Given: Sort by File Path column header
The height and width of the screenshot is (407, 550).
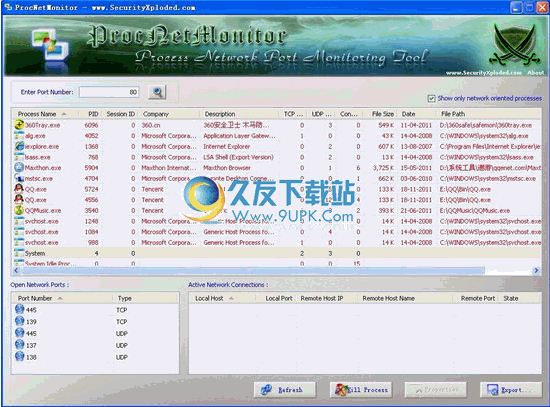Looking at the screenshot, I should click(x=488, y=114).
